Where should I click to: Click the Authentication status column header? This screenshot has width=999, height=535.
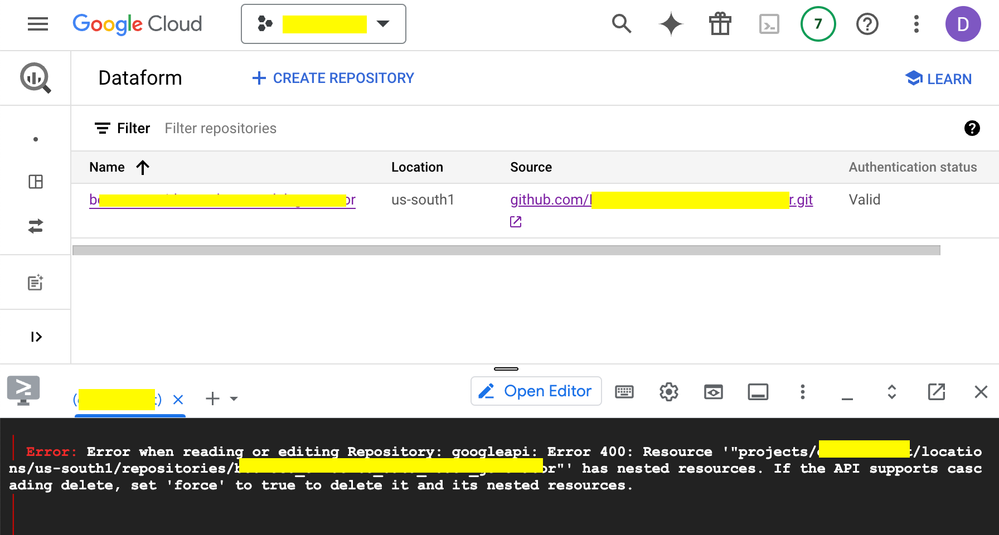(912, 167)
